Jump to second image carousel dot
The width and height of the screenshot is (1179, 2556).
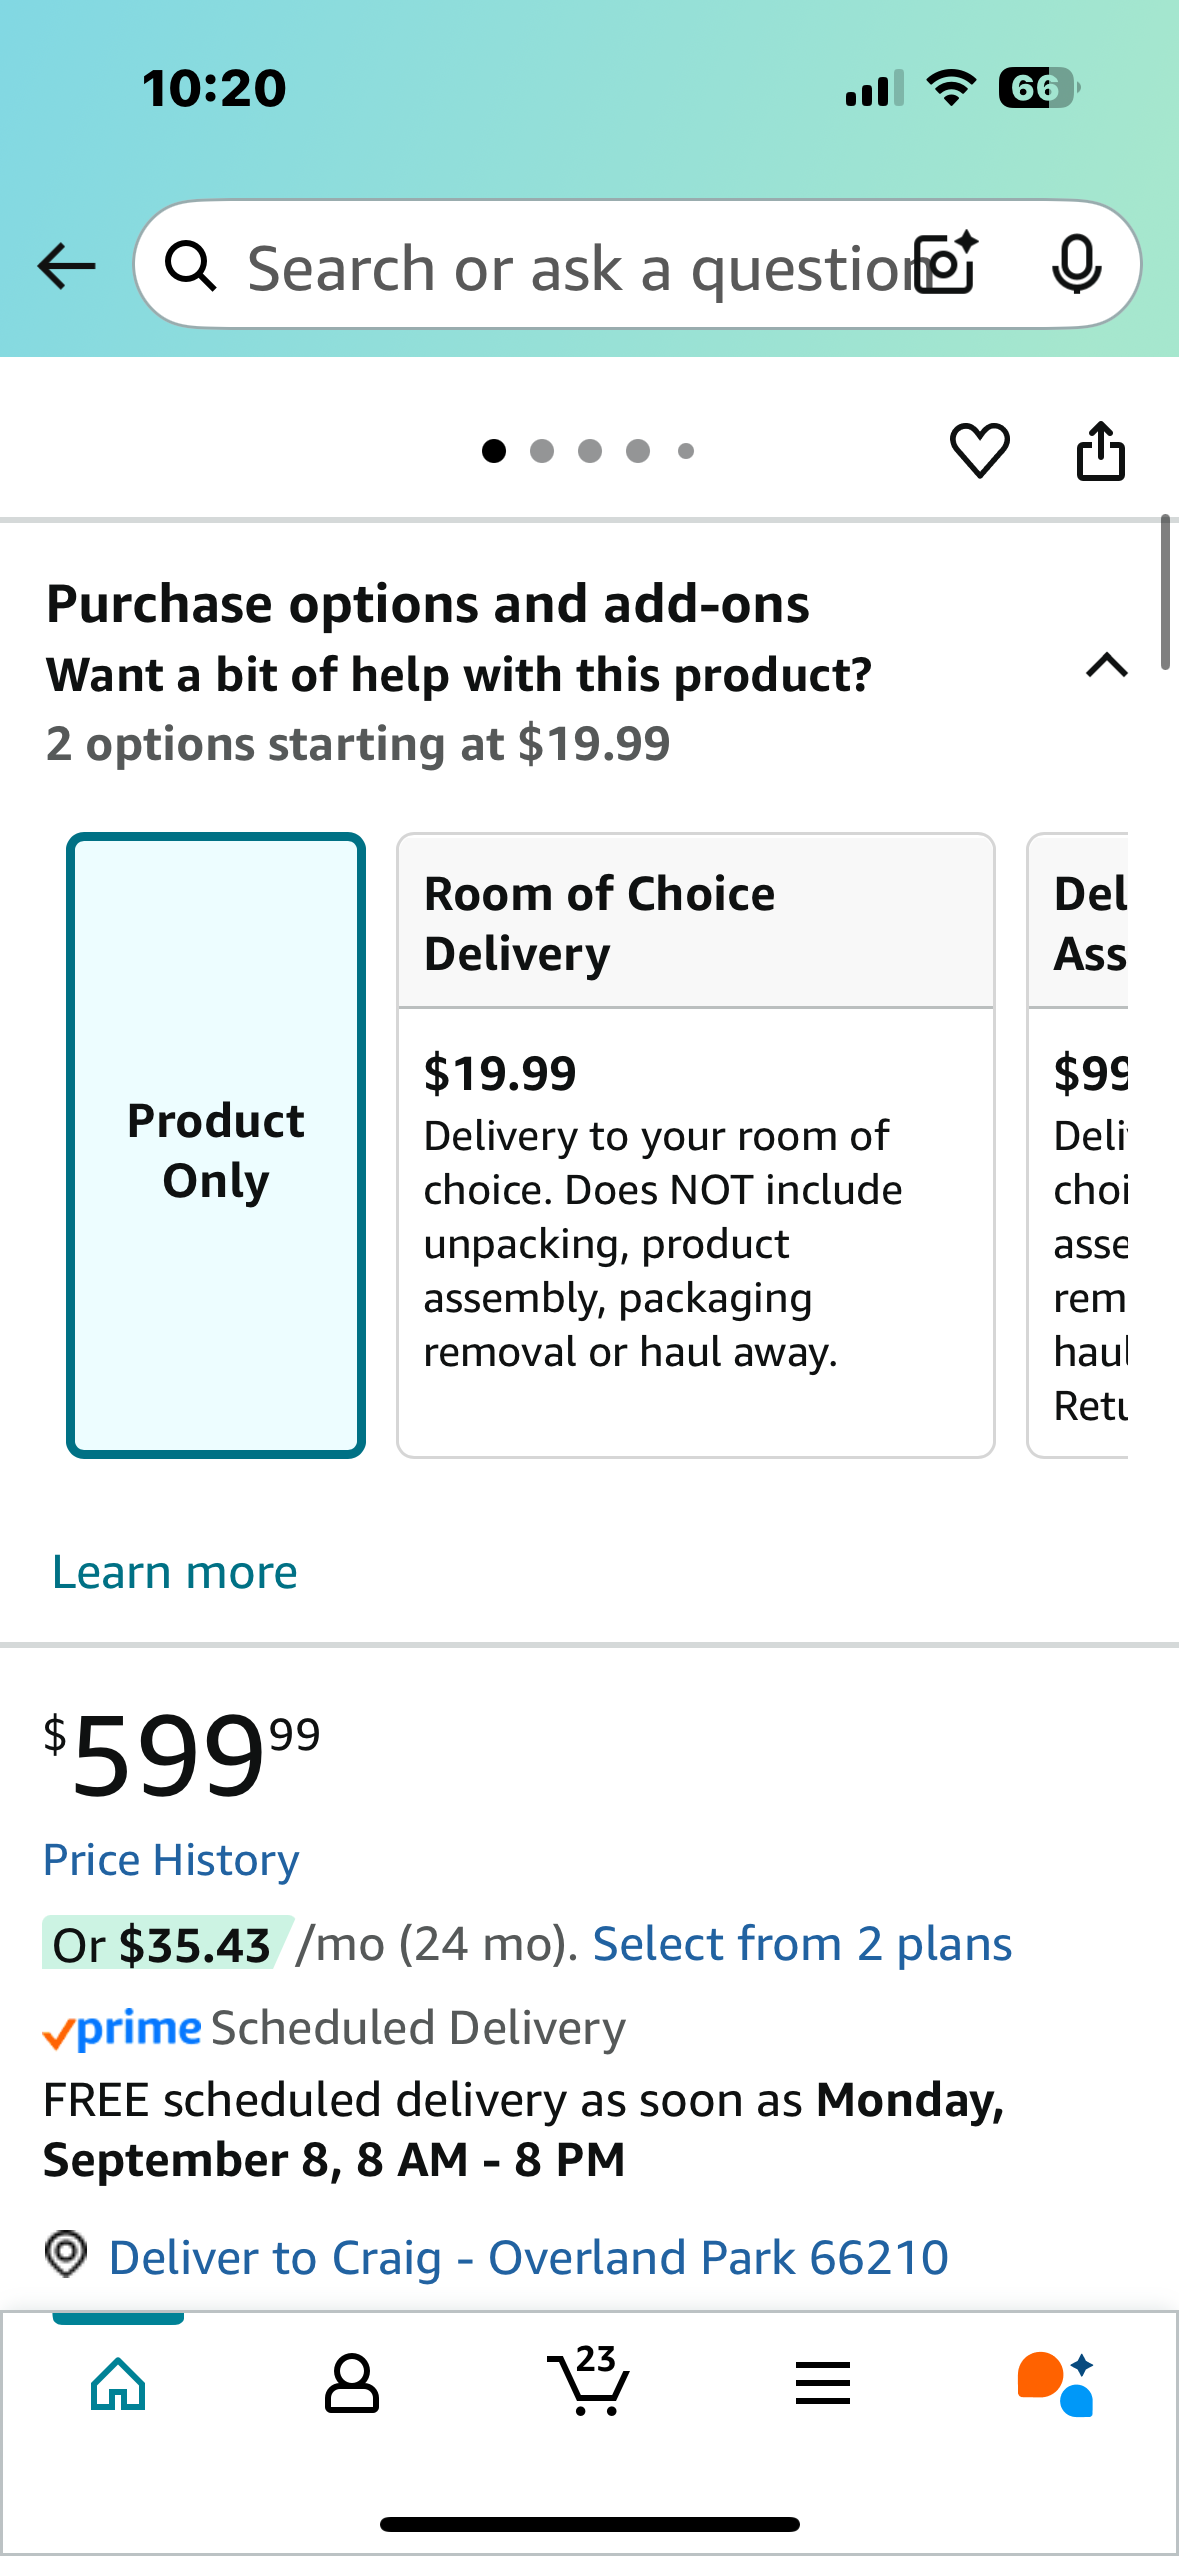click(542, 451)
